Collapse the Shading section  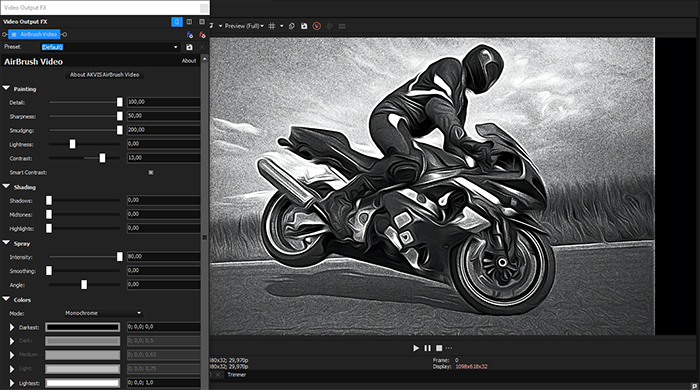click(6, 187)
